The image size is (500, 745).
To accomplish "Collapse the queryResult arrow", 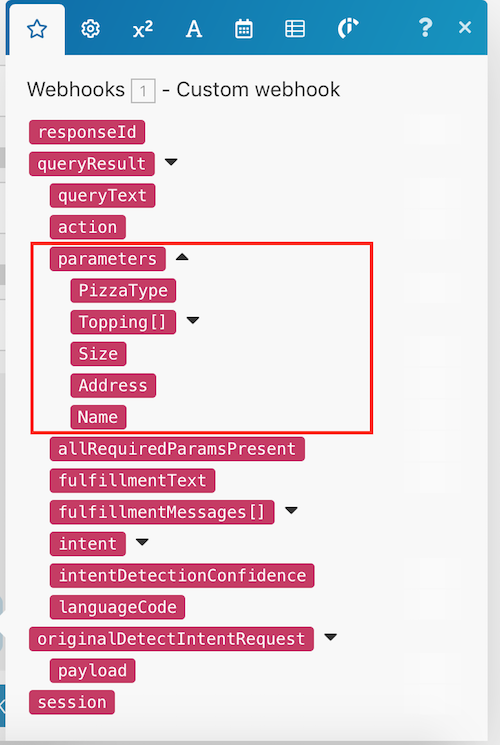I will 171,162.
